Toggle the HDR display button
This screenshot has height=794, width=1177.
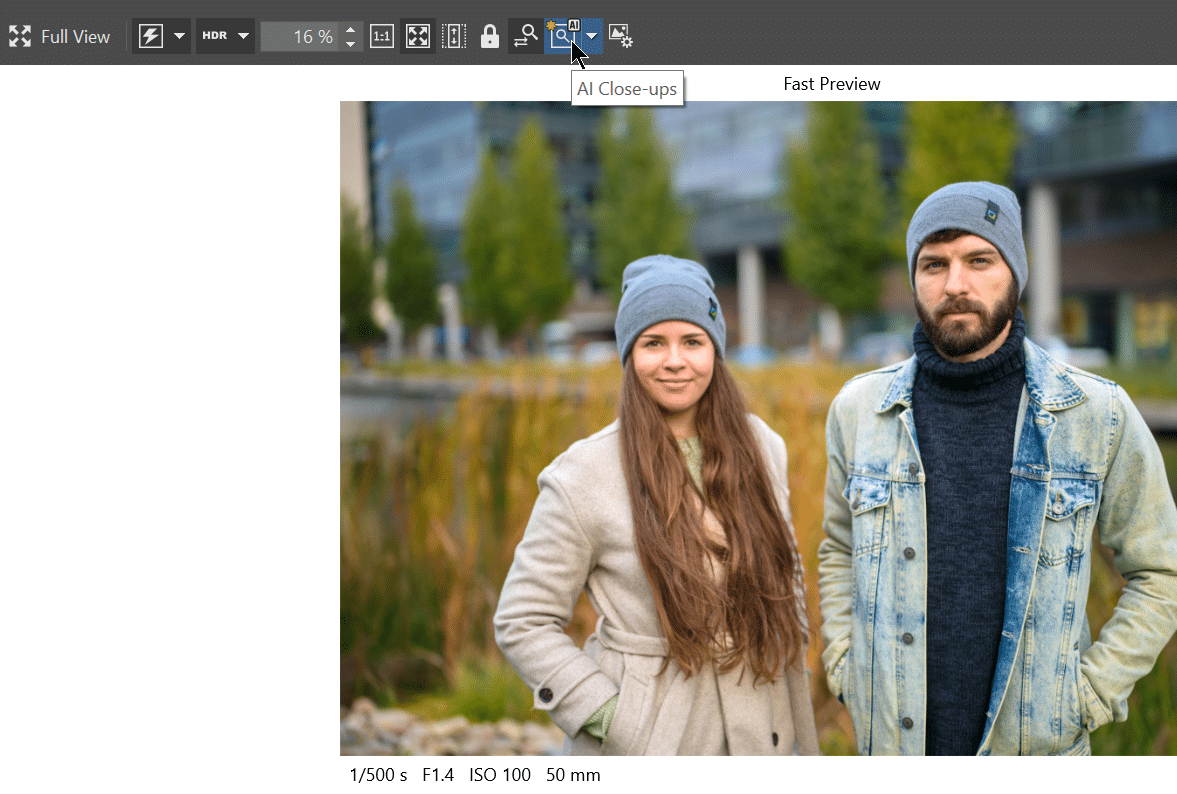tap(214, 37)
